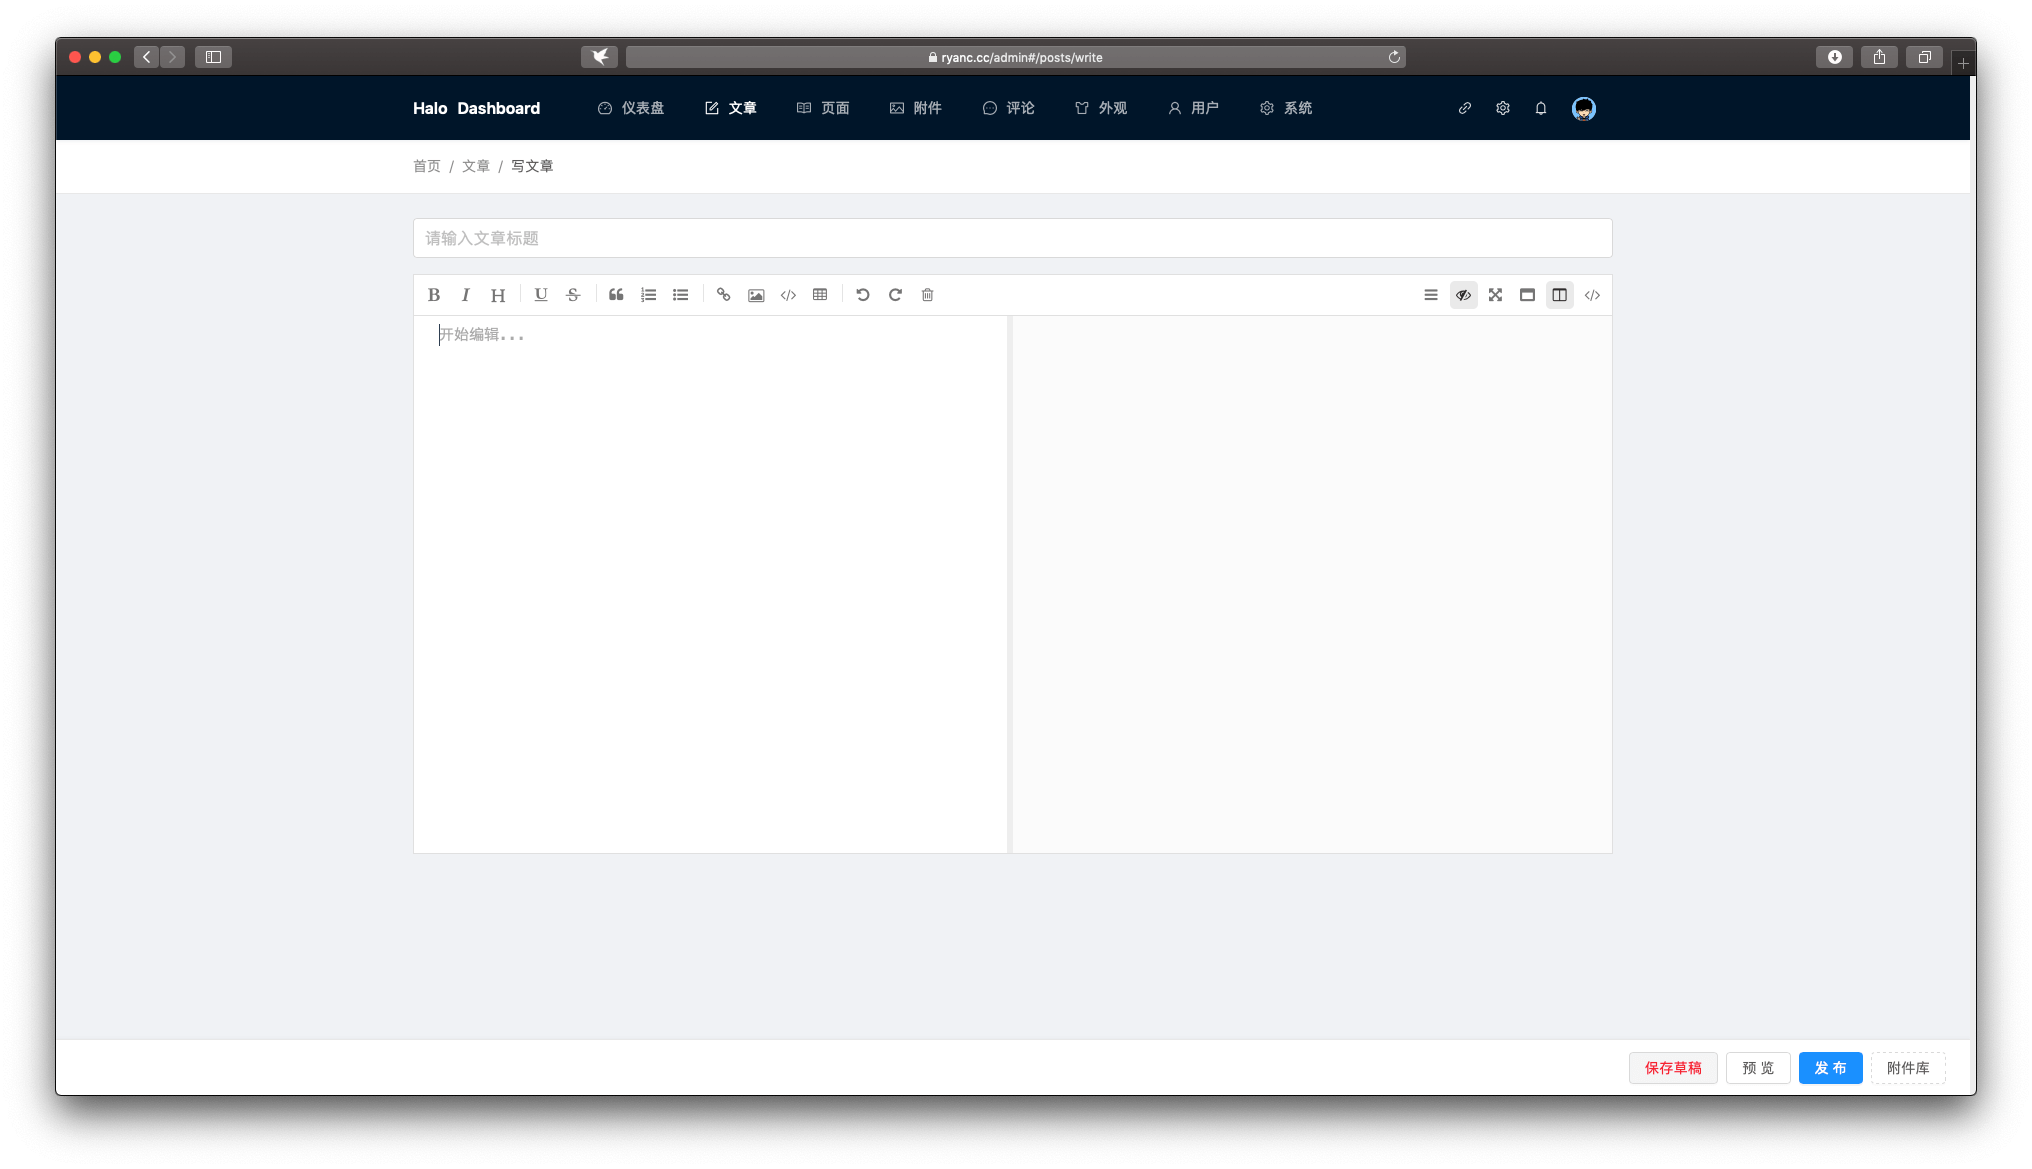
Task: Open the browser share menu
Action: tap(1879, 57)
